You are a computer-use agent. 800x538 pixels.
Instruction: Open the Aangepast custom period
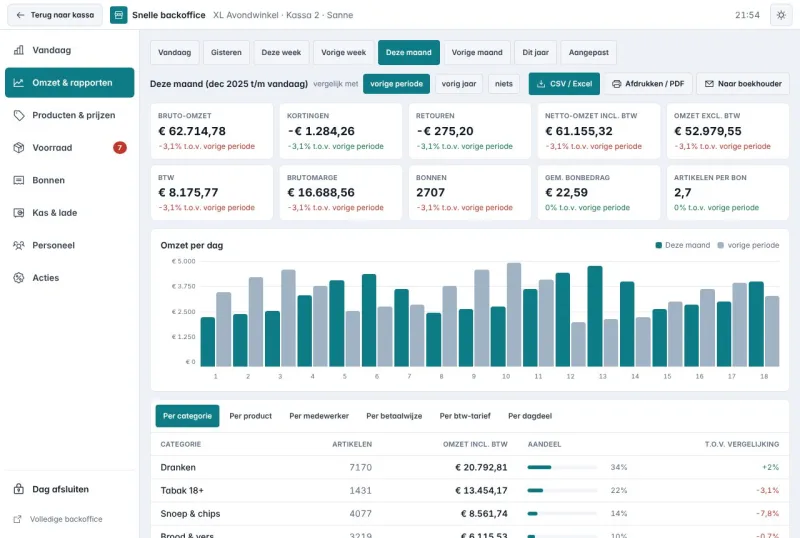coord(589,53)
